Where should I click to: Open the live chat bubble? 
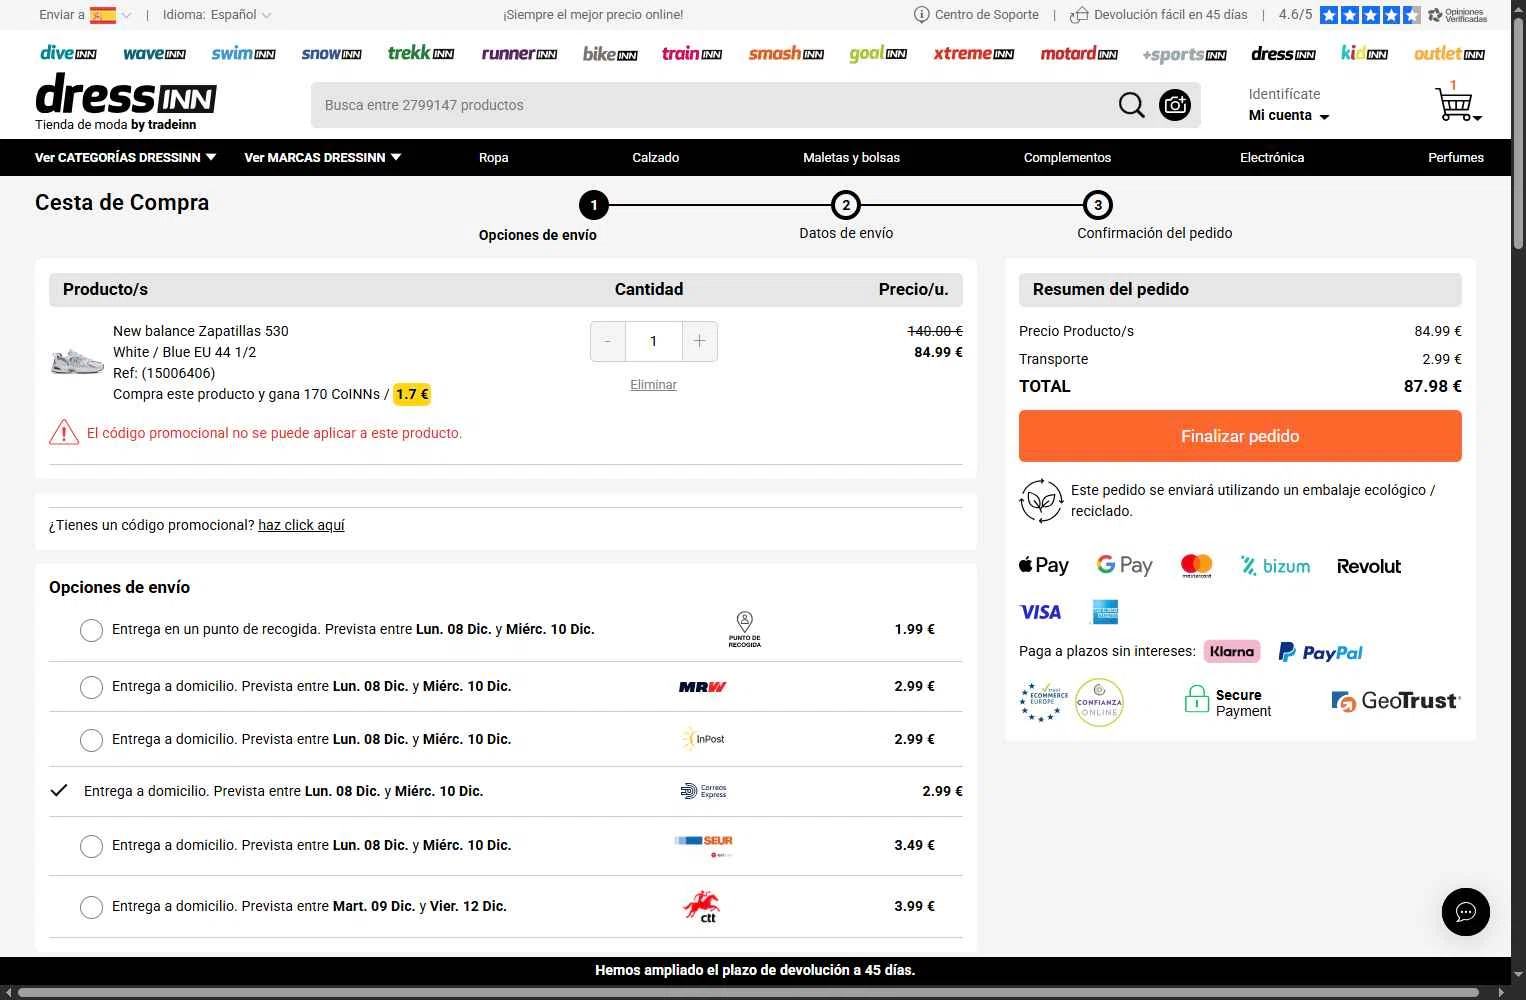1466,912
